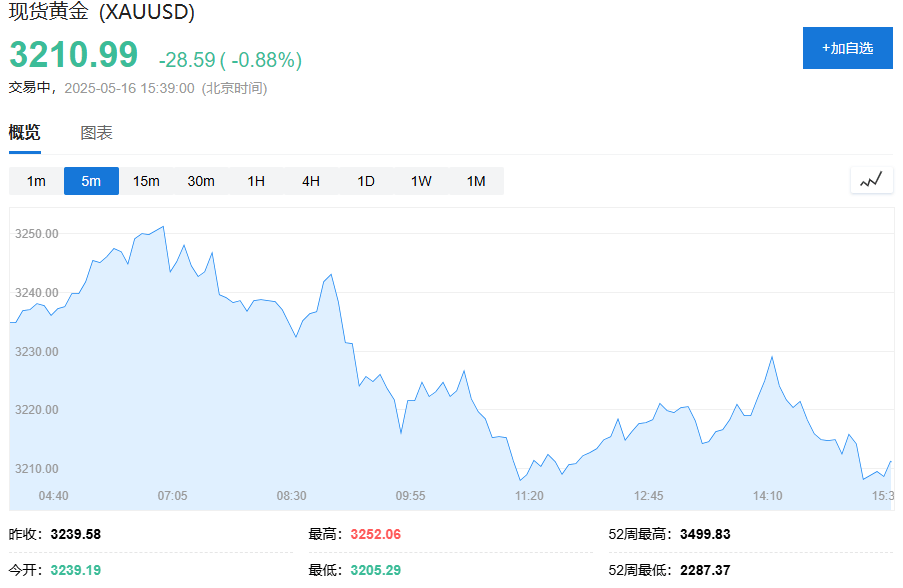Click the 昨收 value 3239.58
This screenshot has height=588, width=903.
[x=75, y=534]
